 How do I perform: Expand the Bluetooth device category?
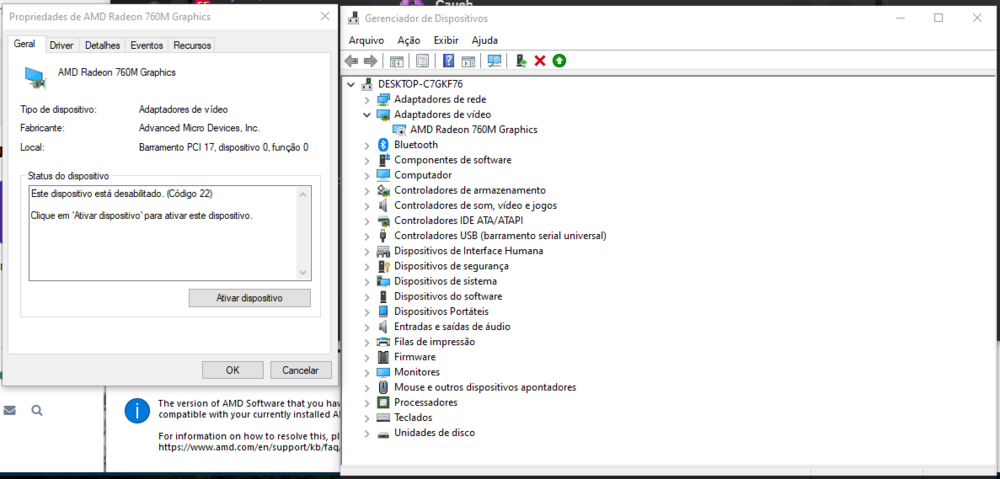(367, 145)
